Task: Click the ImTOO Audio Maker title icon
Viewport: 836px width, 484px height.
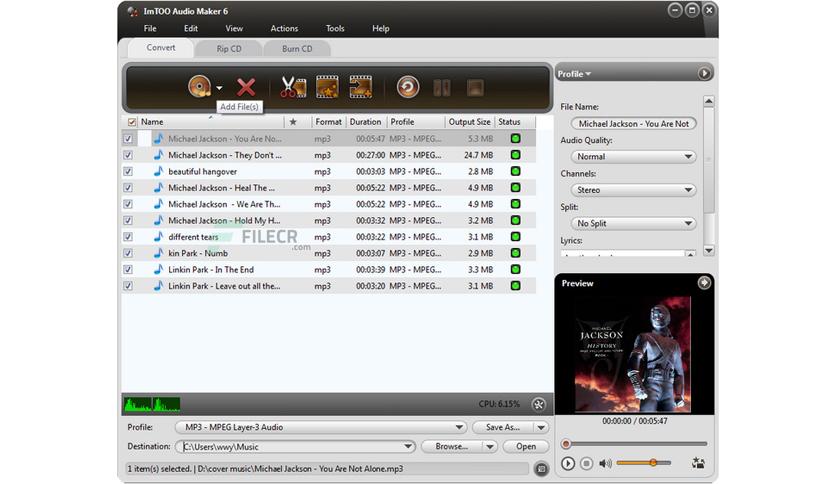Action: [x=132, y=11]
